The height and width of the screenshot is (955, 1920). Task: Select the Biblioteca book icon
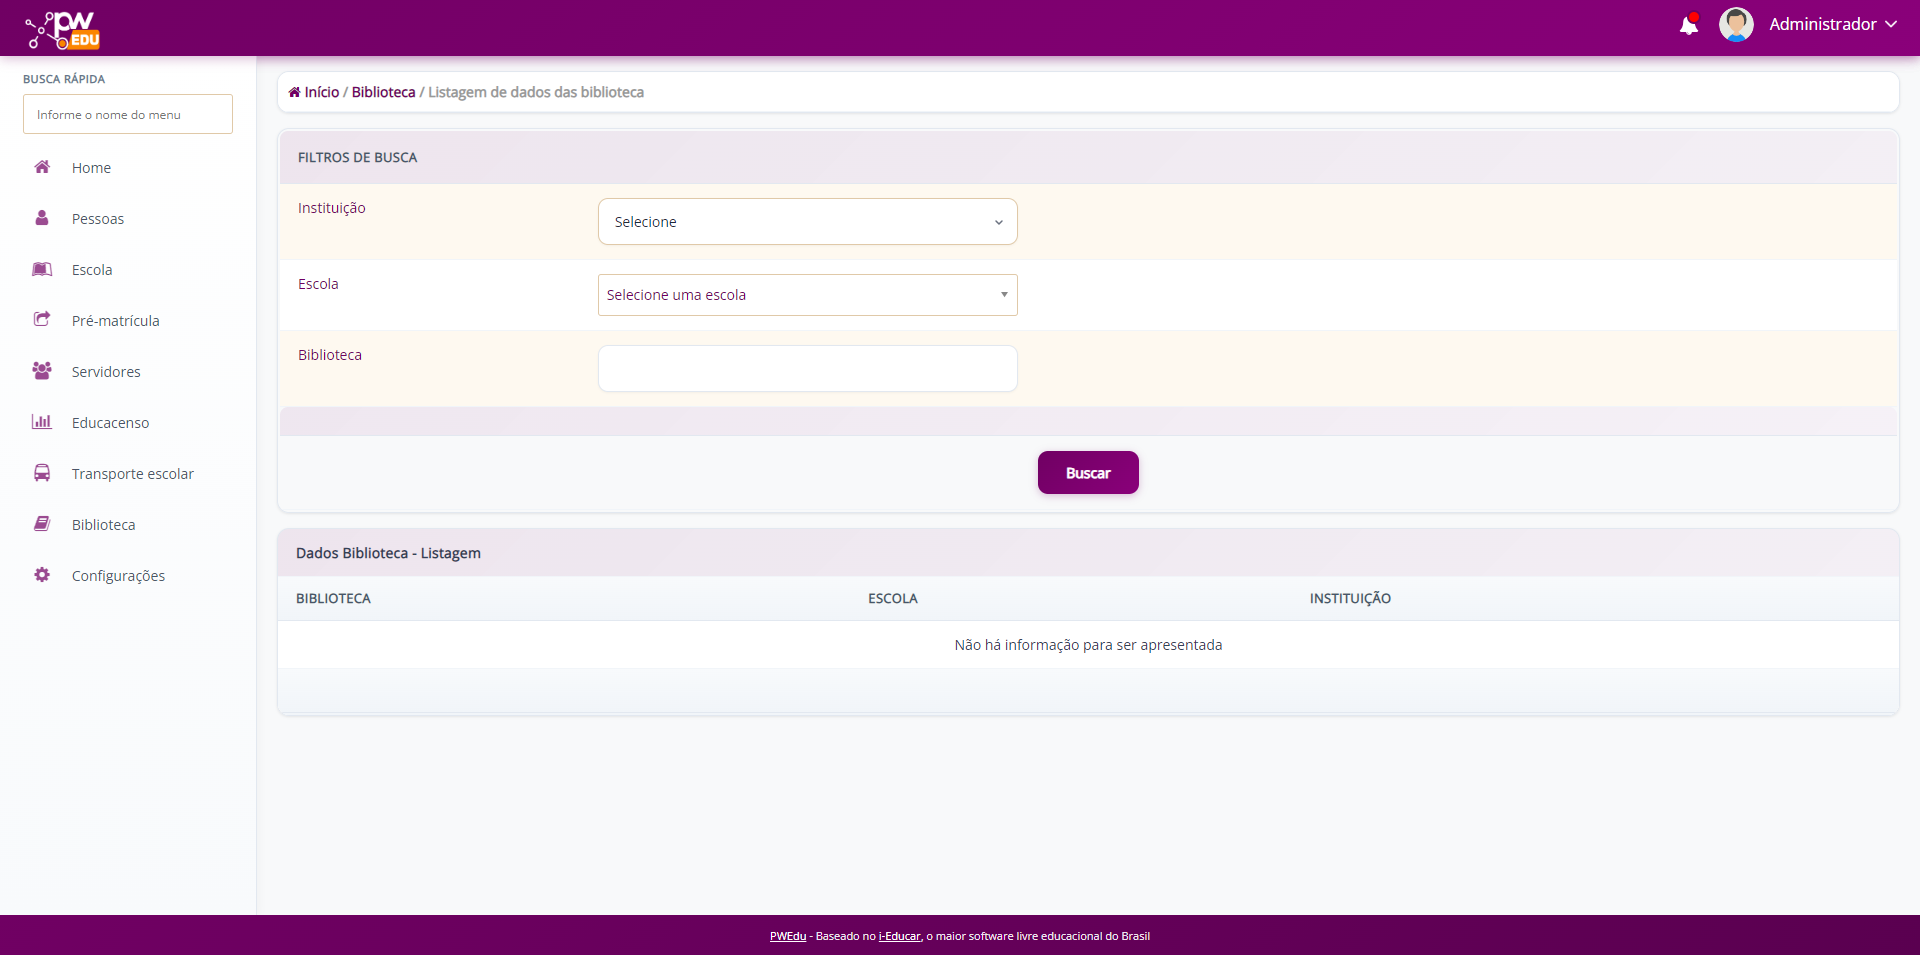[41, 523]
